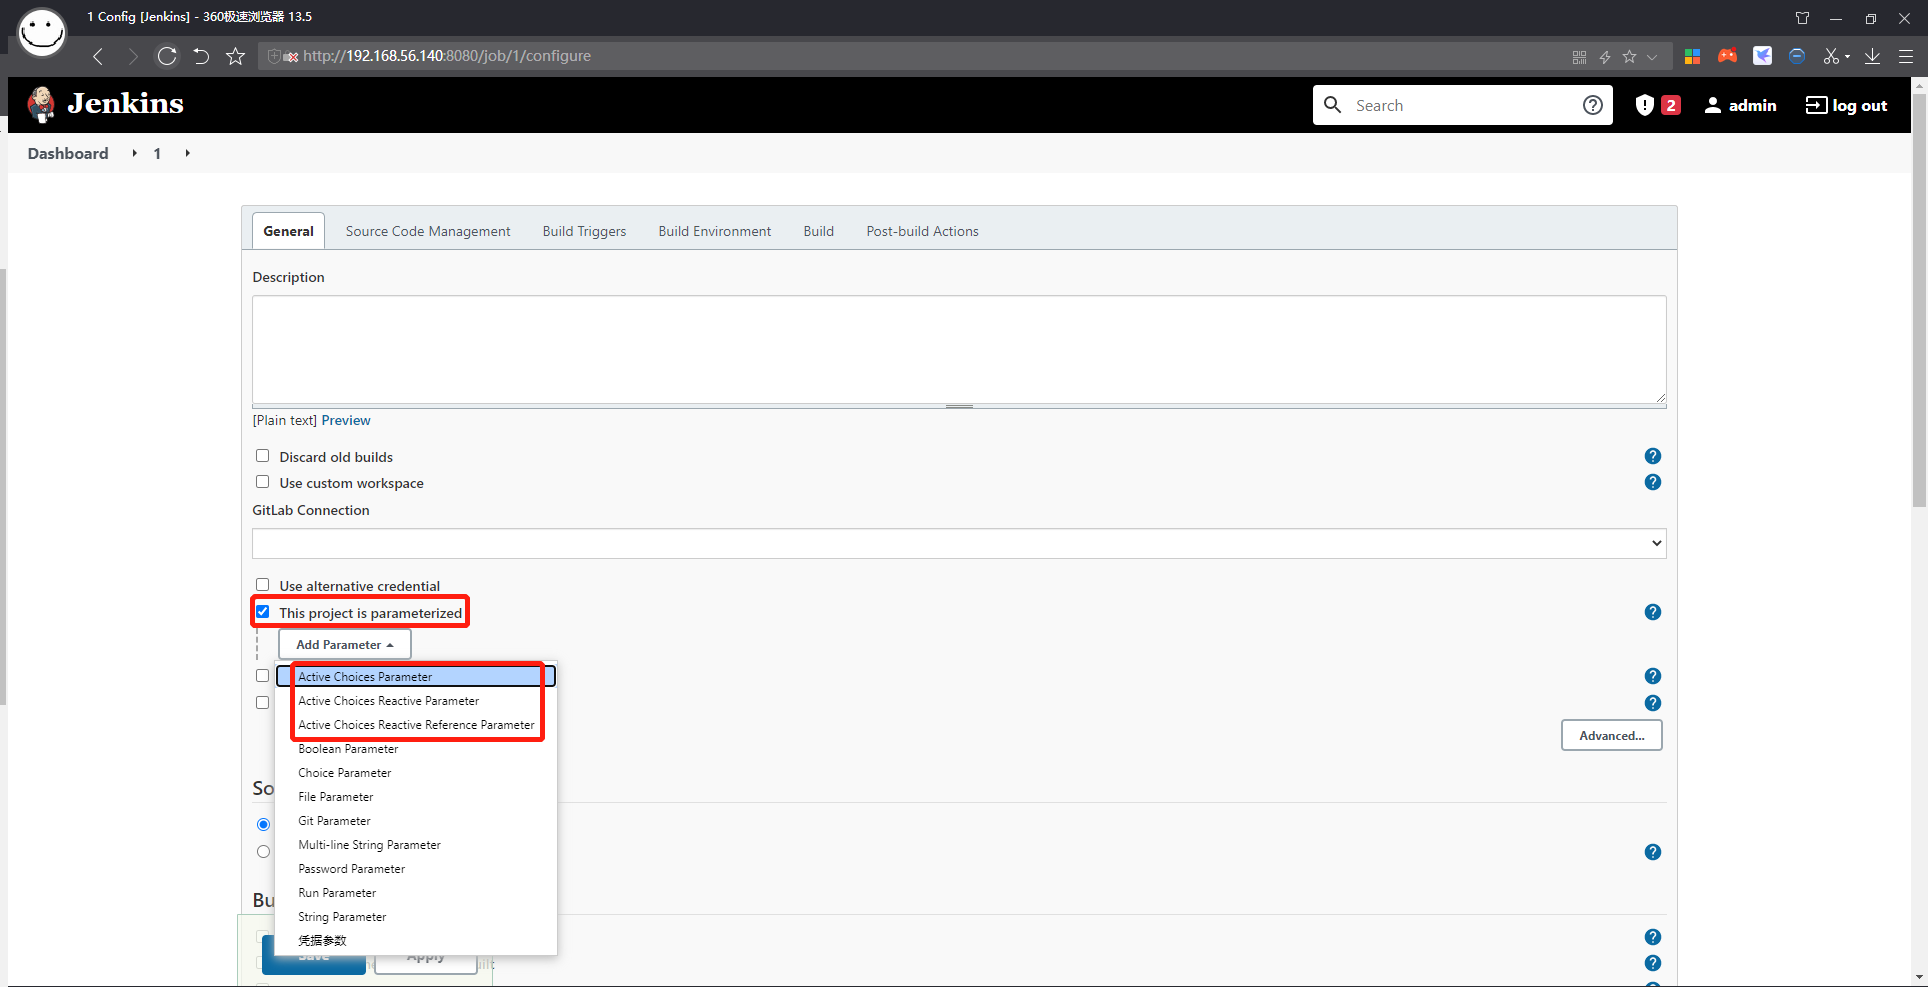Open help for Discard old builds
The width and height of the screenshot is (1928, 987).
[1653, 456]
